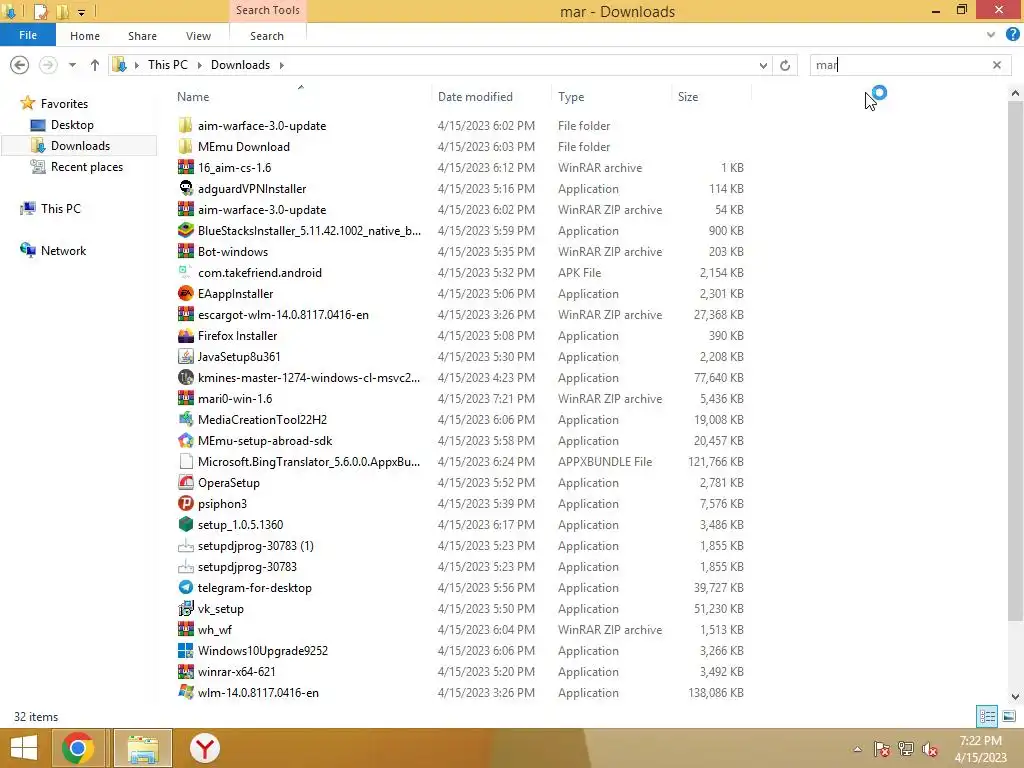This screenshot has width=1024, height=768.
Task: Show hidden tray icons arrow
Action: coord(857,749)
